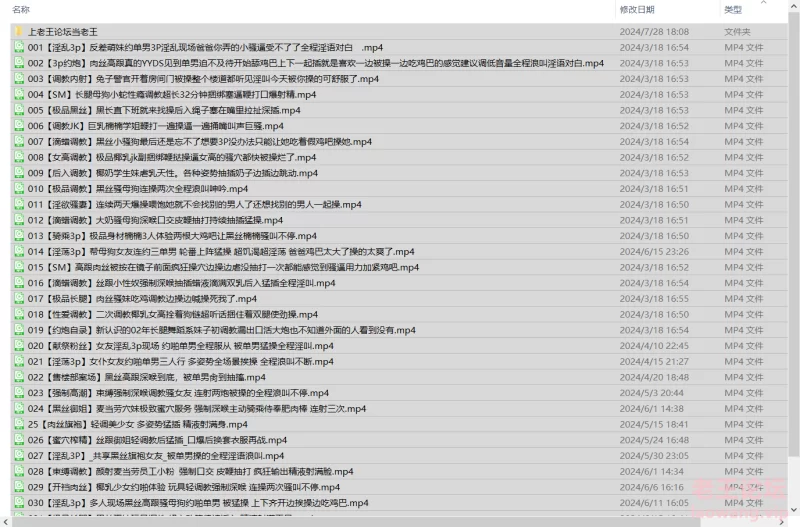The image size is (800, 527).
Task: Click the horizontal scrollbar left arrow
Action: (5, 521)
